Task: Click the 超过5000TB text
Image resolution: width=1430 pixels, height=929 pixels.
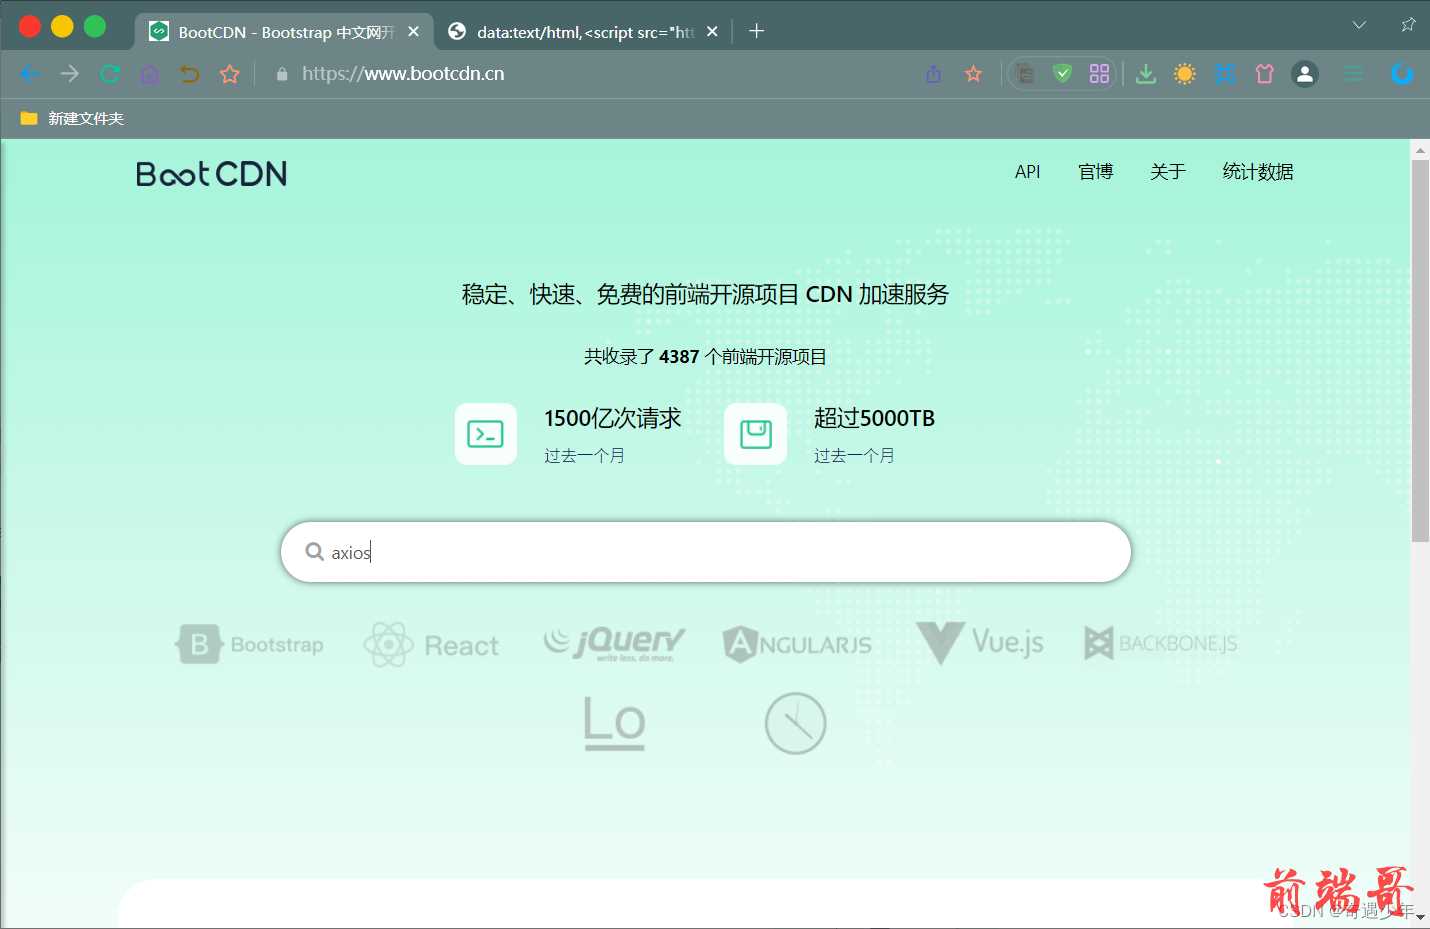Action: tap(875, 418)
